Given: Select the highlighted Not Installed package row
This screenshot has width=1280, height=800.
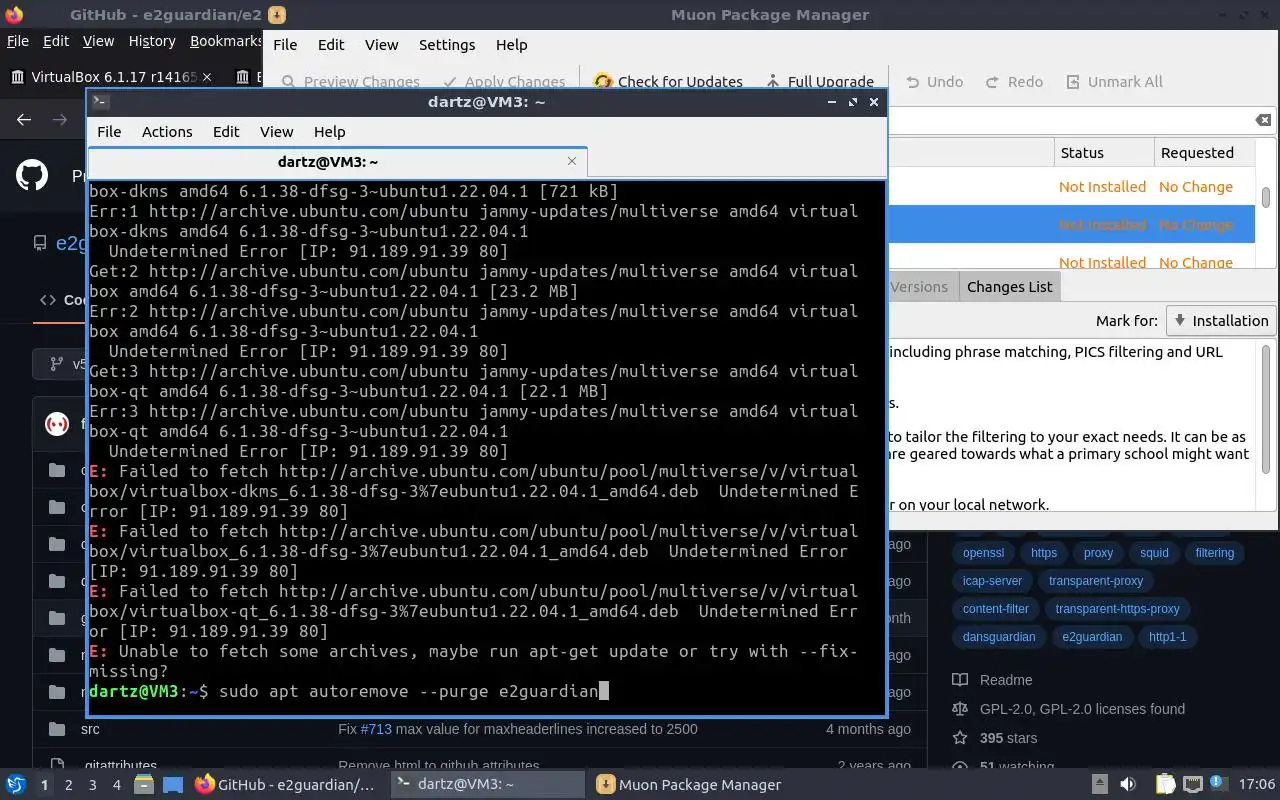Looking at the screenshot, I should 1071,225.
